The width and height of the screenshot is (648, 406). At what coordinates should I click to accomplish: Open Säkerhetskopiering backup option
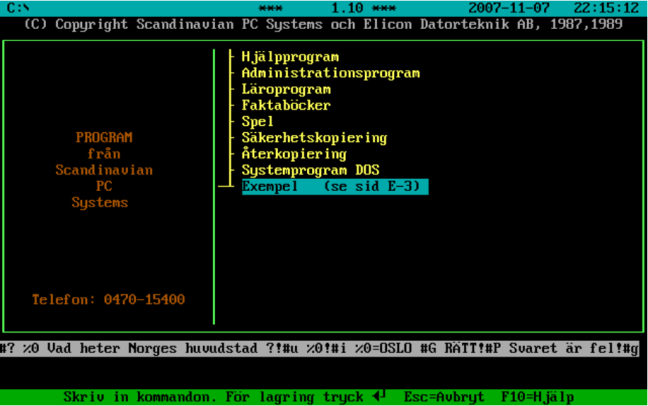tap(314, 137)
